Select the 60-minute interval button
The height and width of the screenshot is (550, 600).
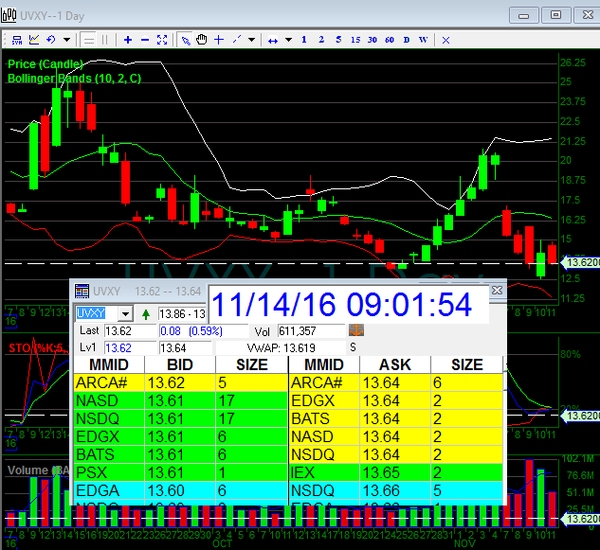(389, 39)
